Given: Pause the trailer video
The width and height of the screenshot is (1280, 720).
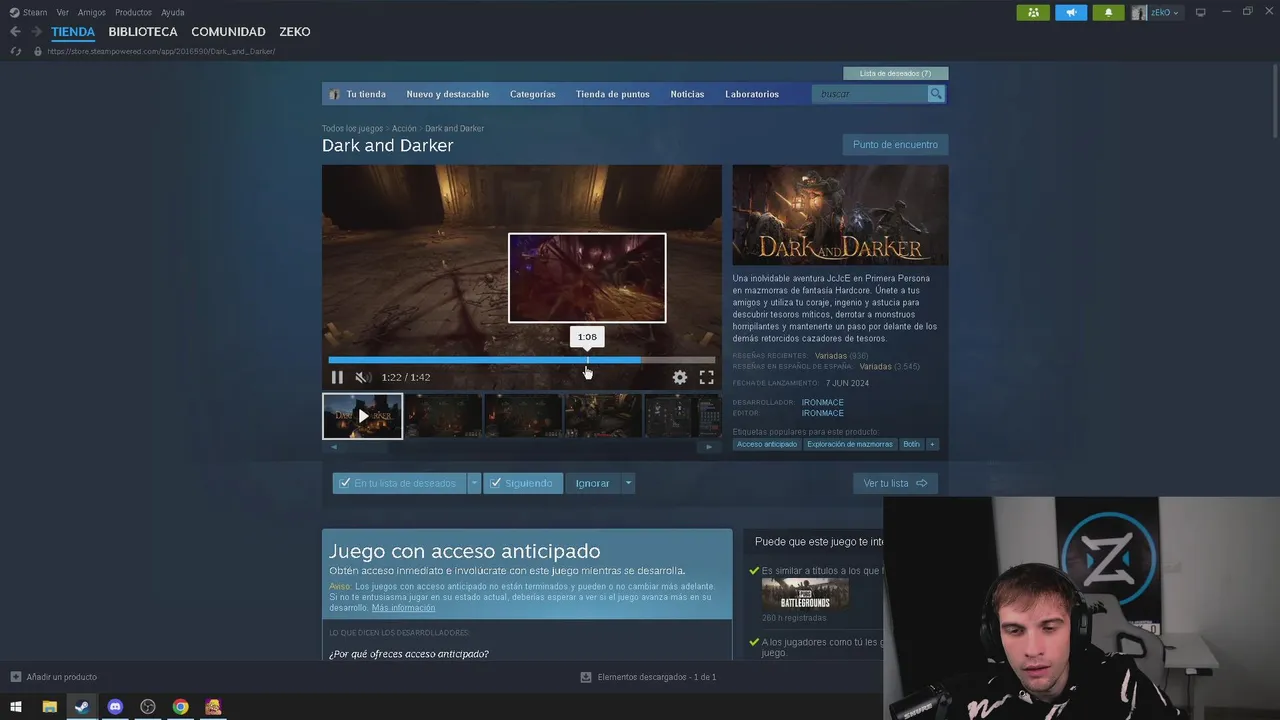Looking at the screenshot, I should [x=337, y=377].
